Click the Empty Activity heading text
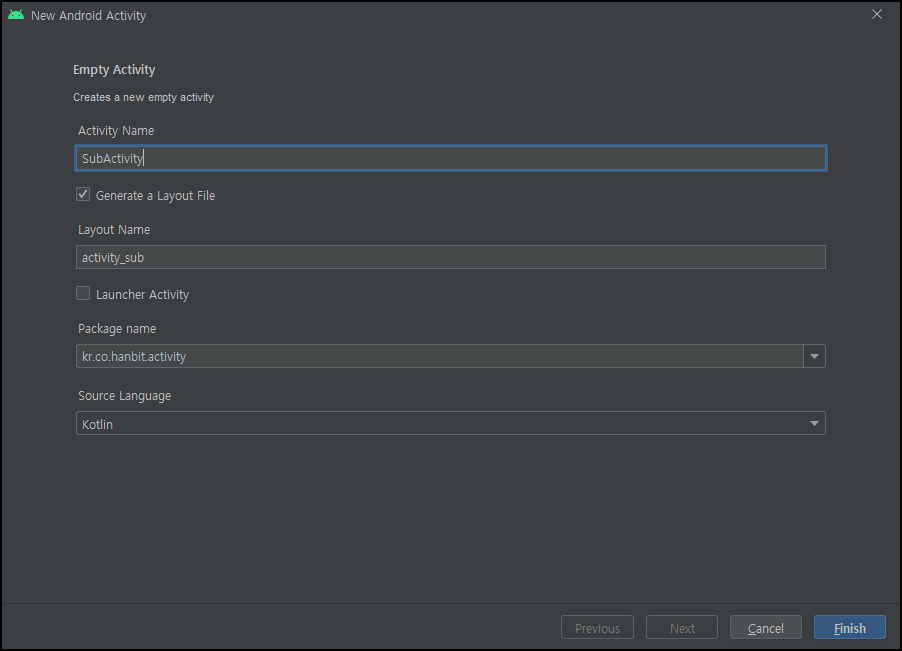This screenshot has height=651, width=902. click(114, 70)
